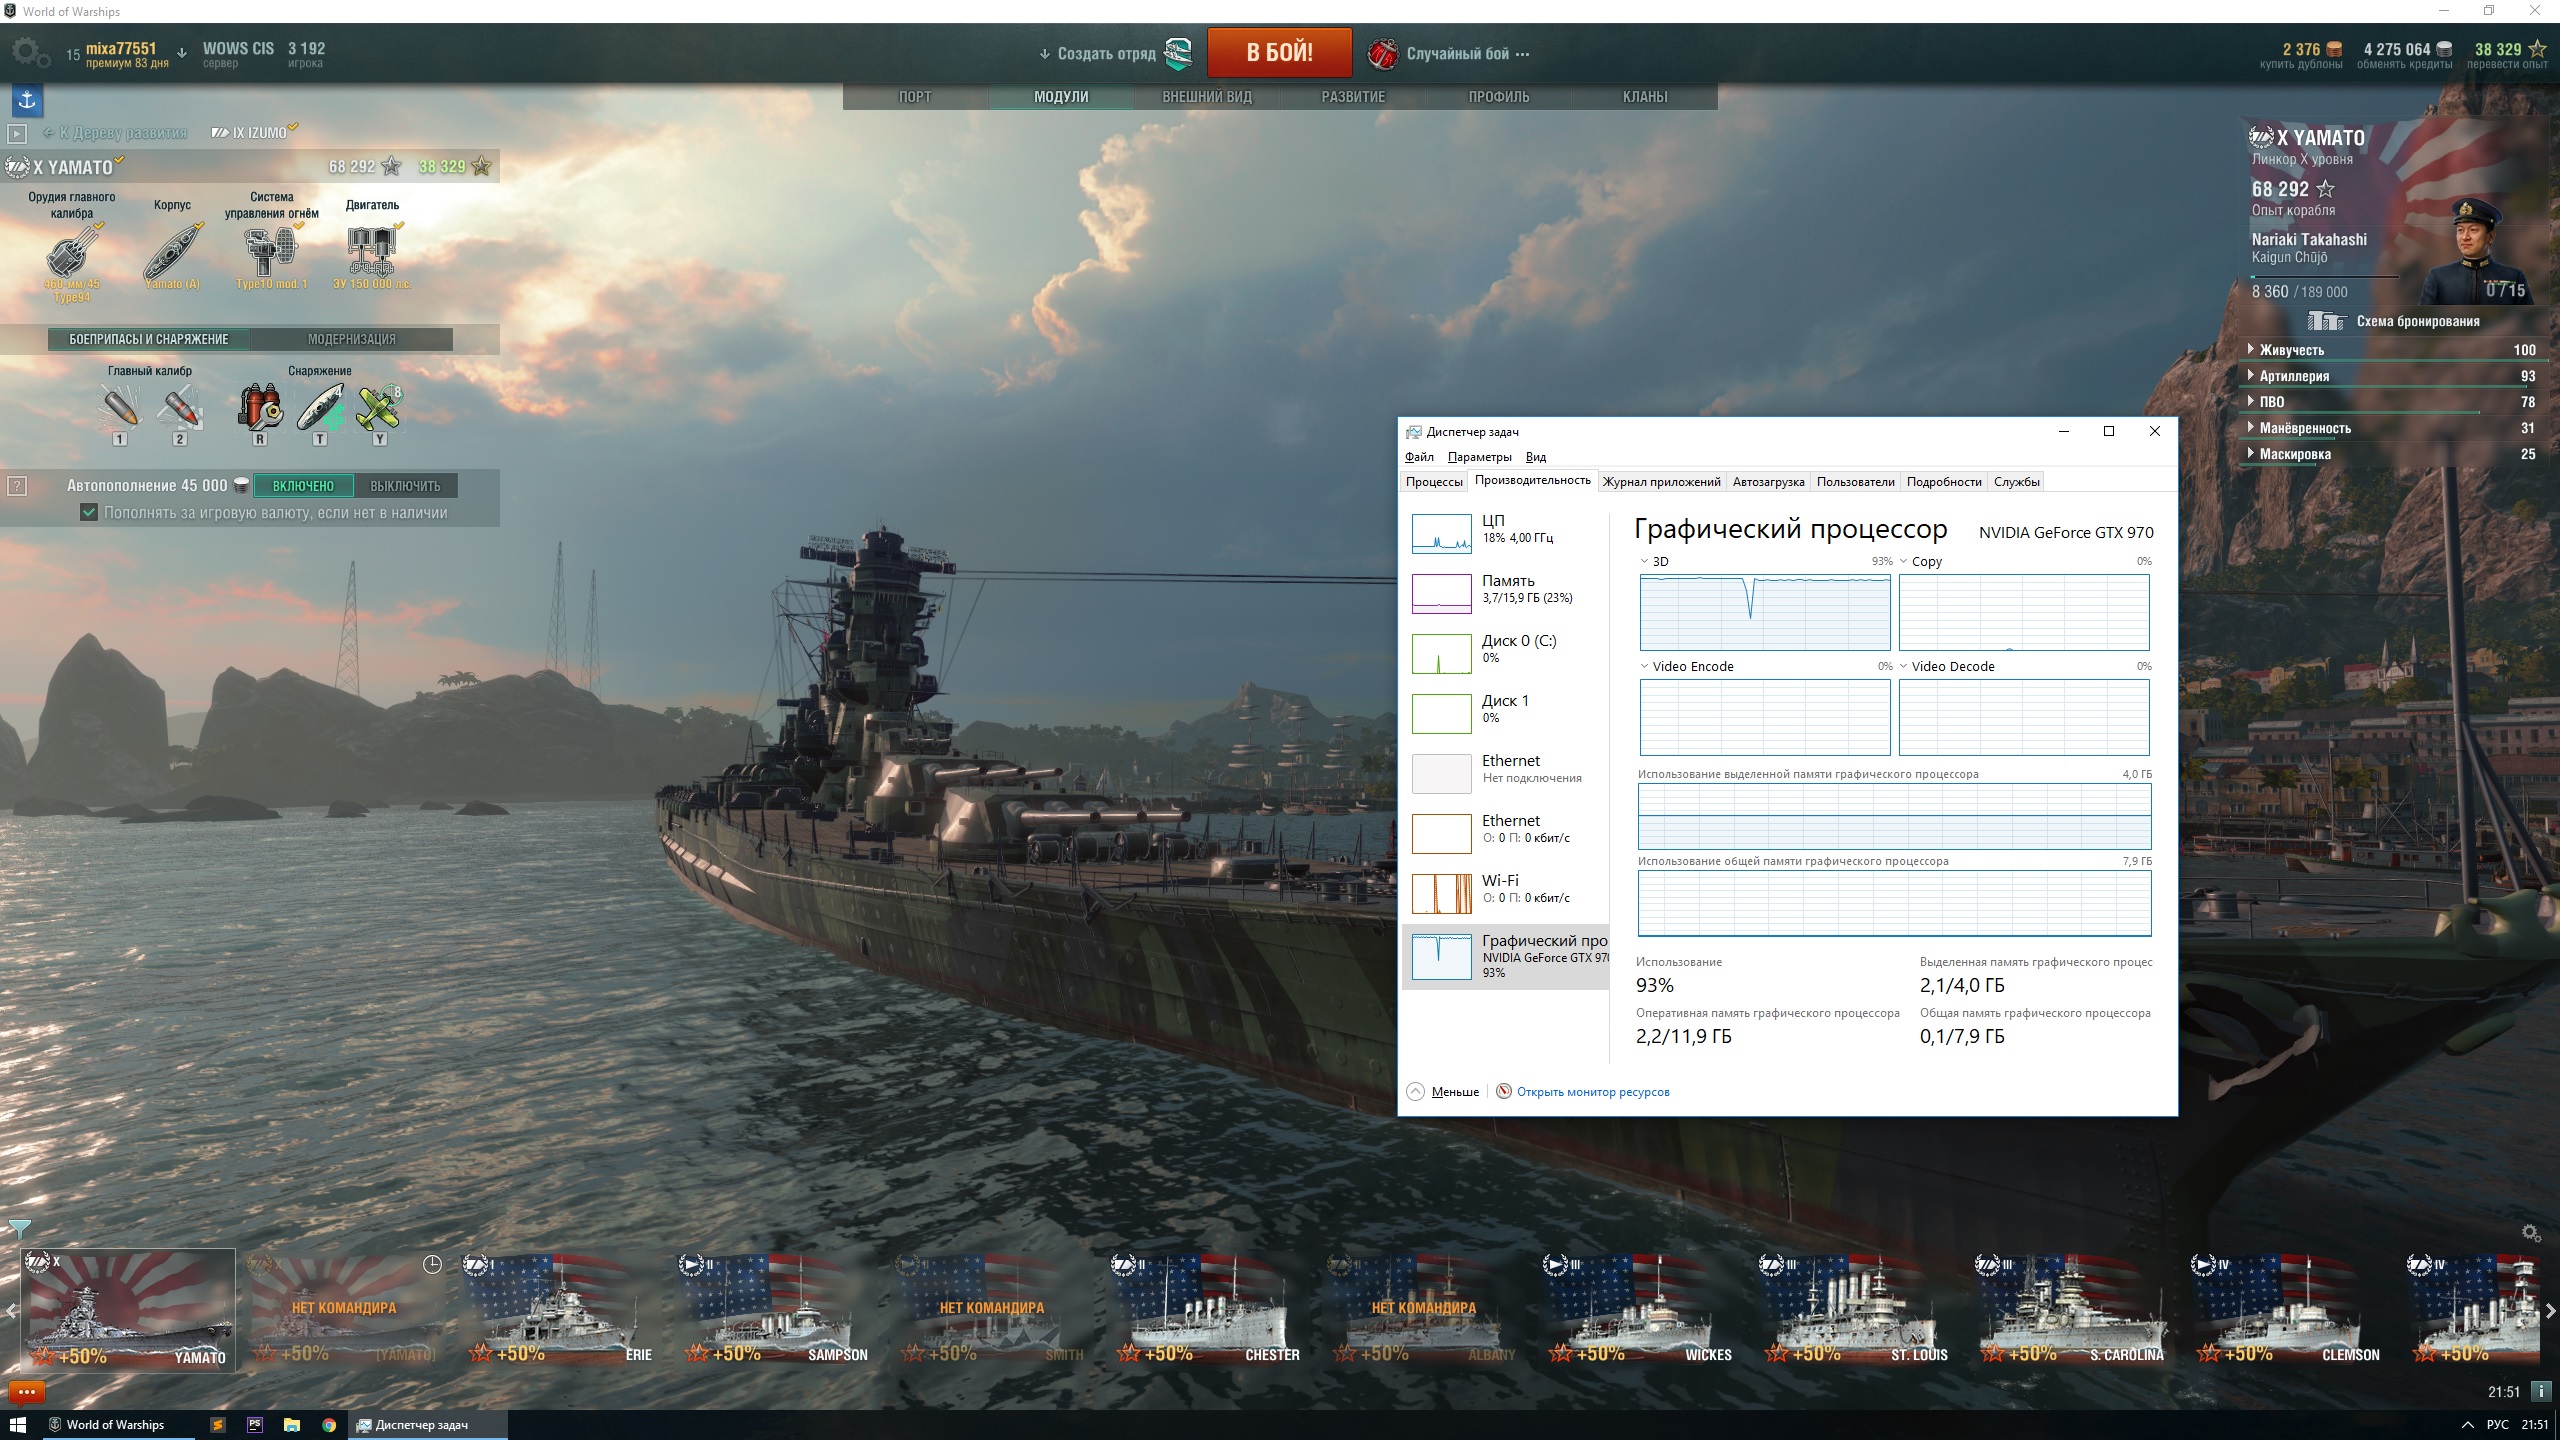
Task: Uncheck replenish using game currency checkbox
Action: [89, 512]
